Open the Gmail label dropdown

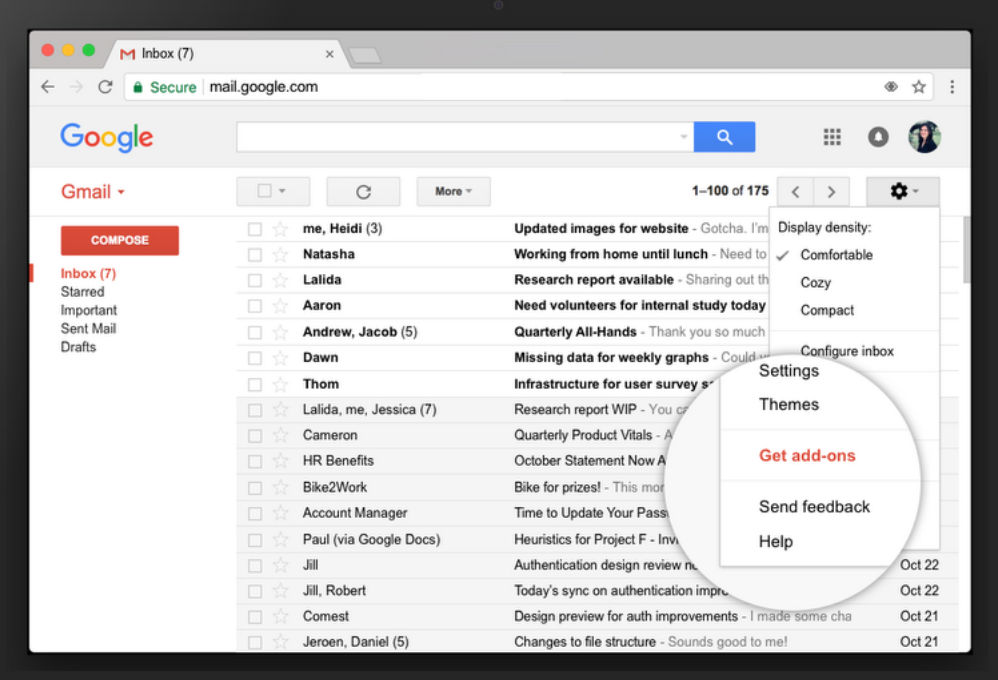[x=93, y=192]
